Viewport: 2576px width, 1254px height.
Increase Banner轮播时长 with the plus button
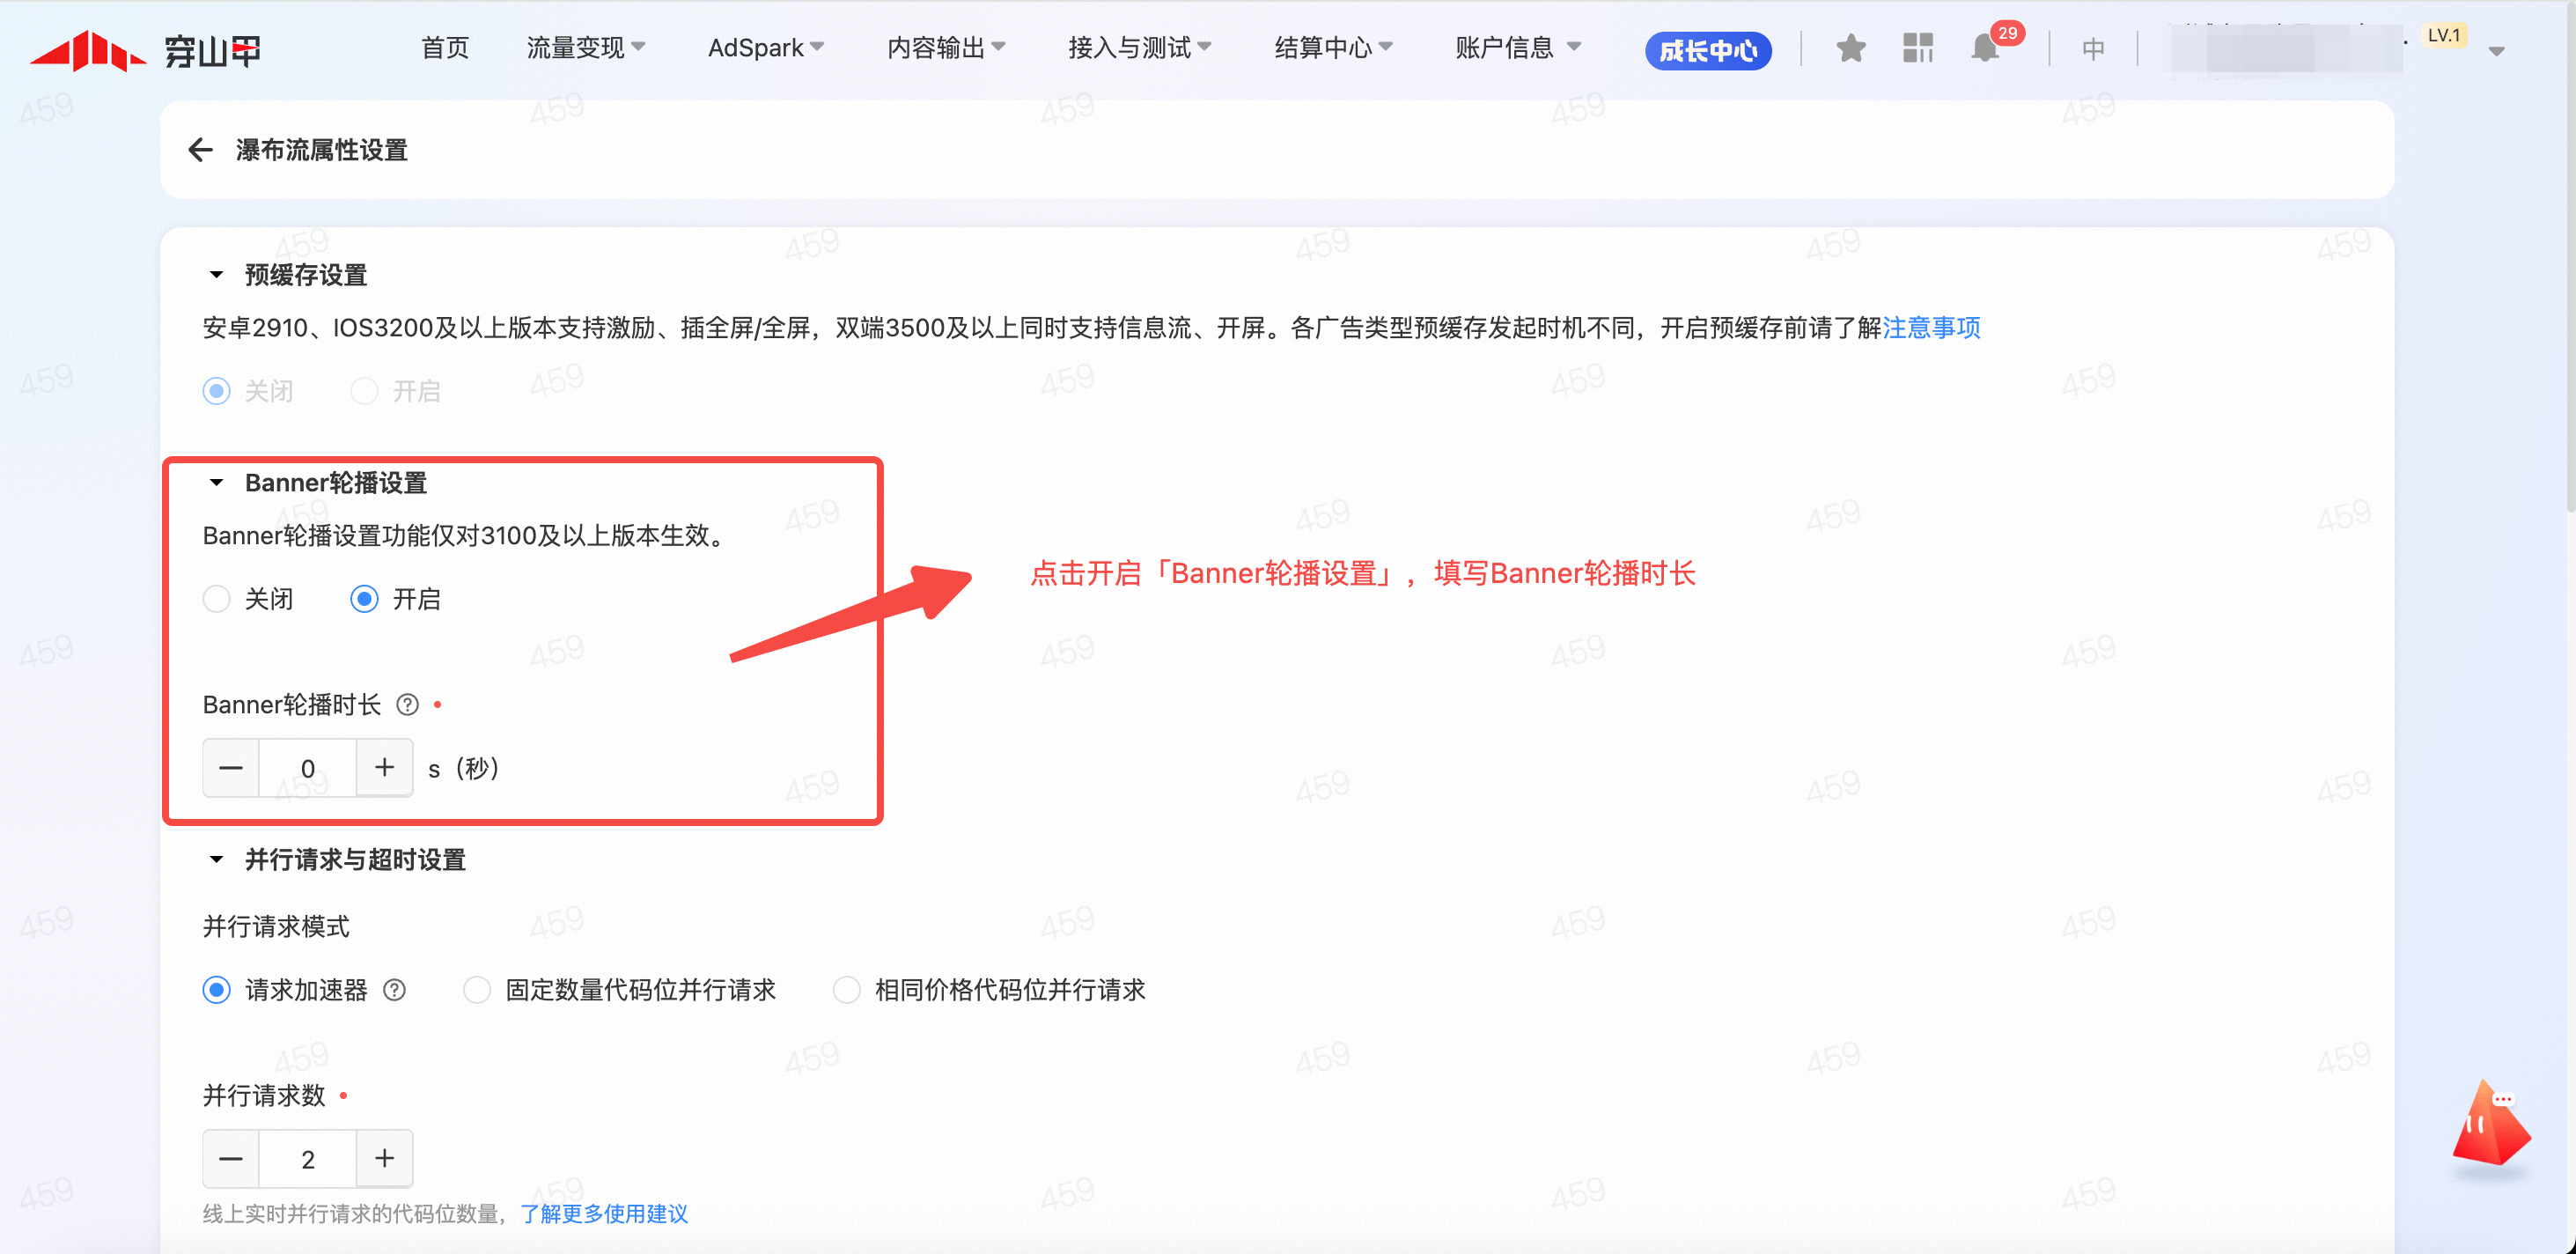[384, 768]
